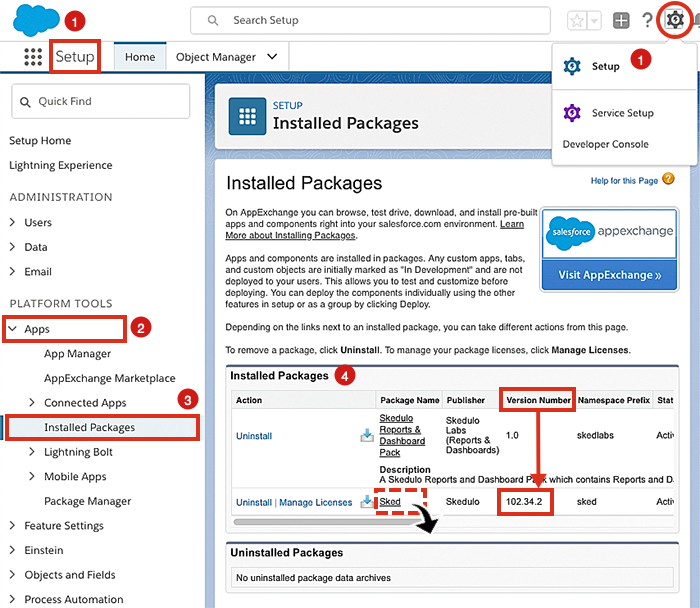
Task: Click the orange help question icon
Action: click(668, 179)
